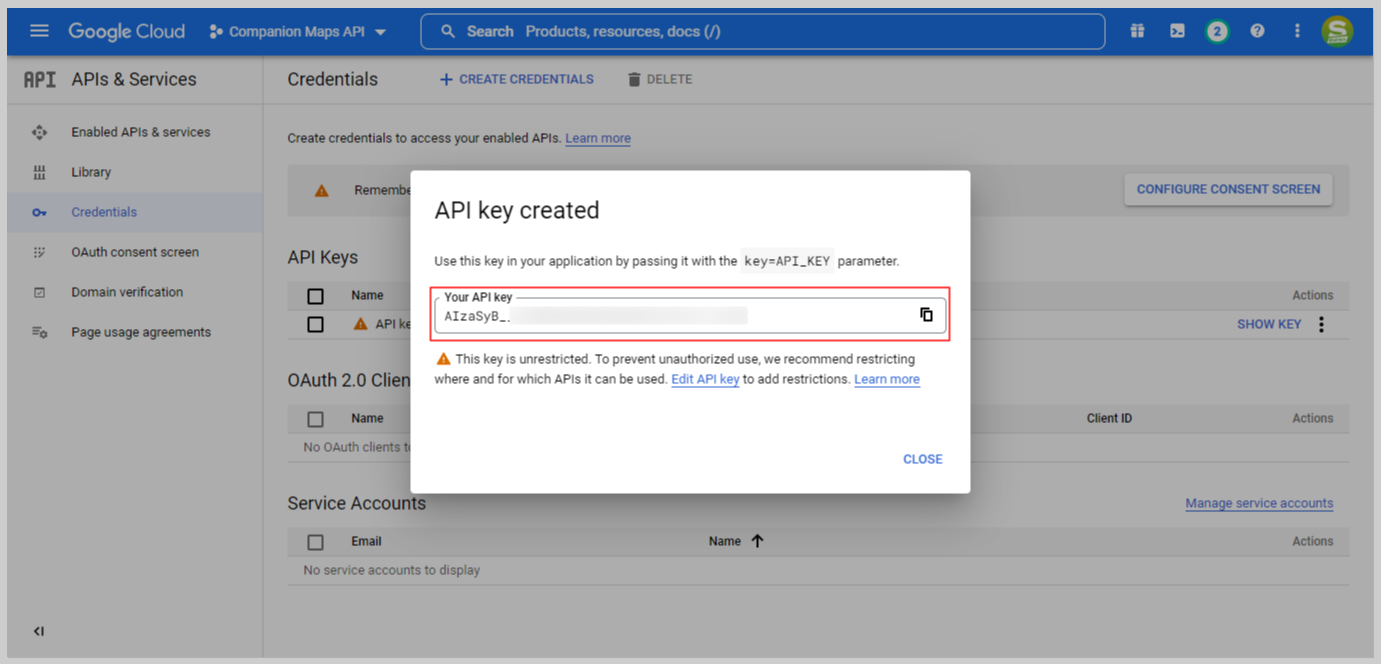Open the Companion Maps API project selector
This screenshot has height=664, width=1381.
pyautogui.click(x=298, y=32)
